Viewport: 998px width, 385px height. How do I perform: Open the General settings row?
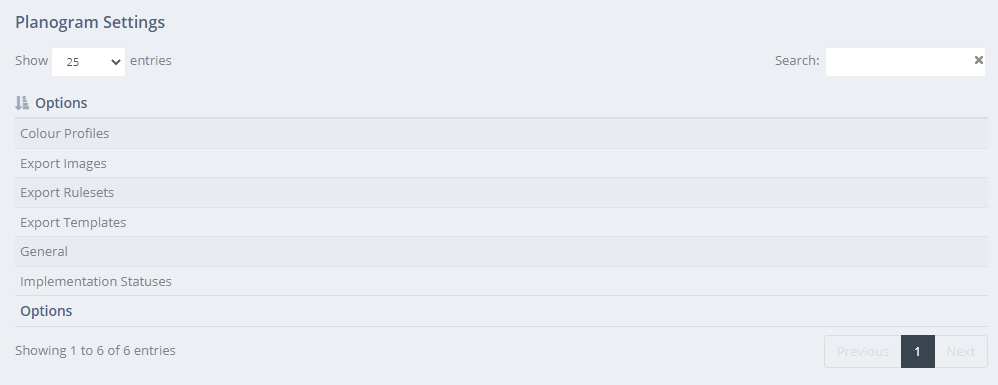502,252
